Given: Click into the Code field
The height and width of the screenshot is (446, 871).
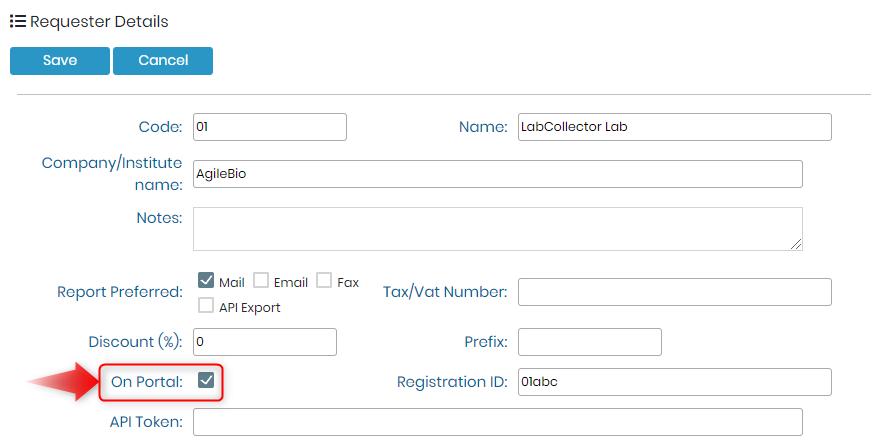Looking at the screenshot, I should click(x=270, y=127).
